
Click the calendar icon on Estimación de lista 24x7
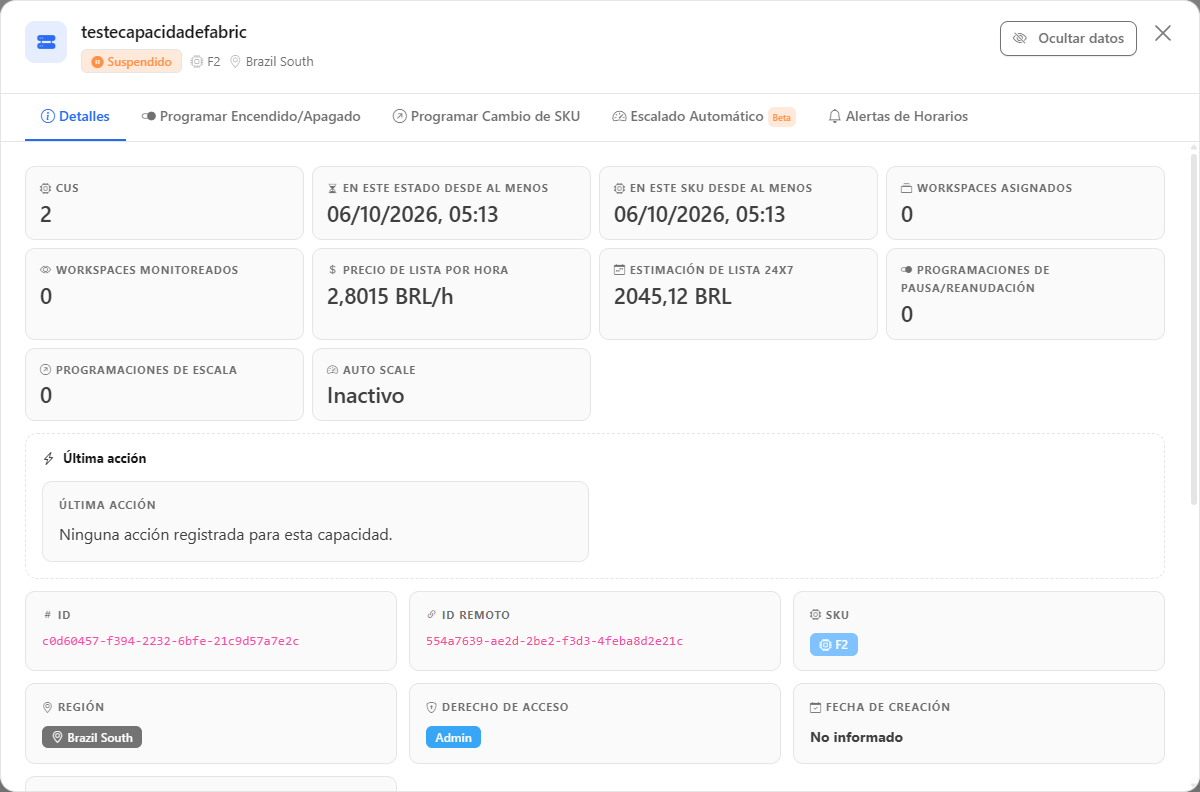pos(619,270)
